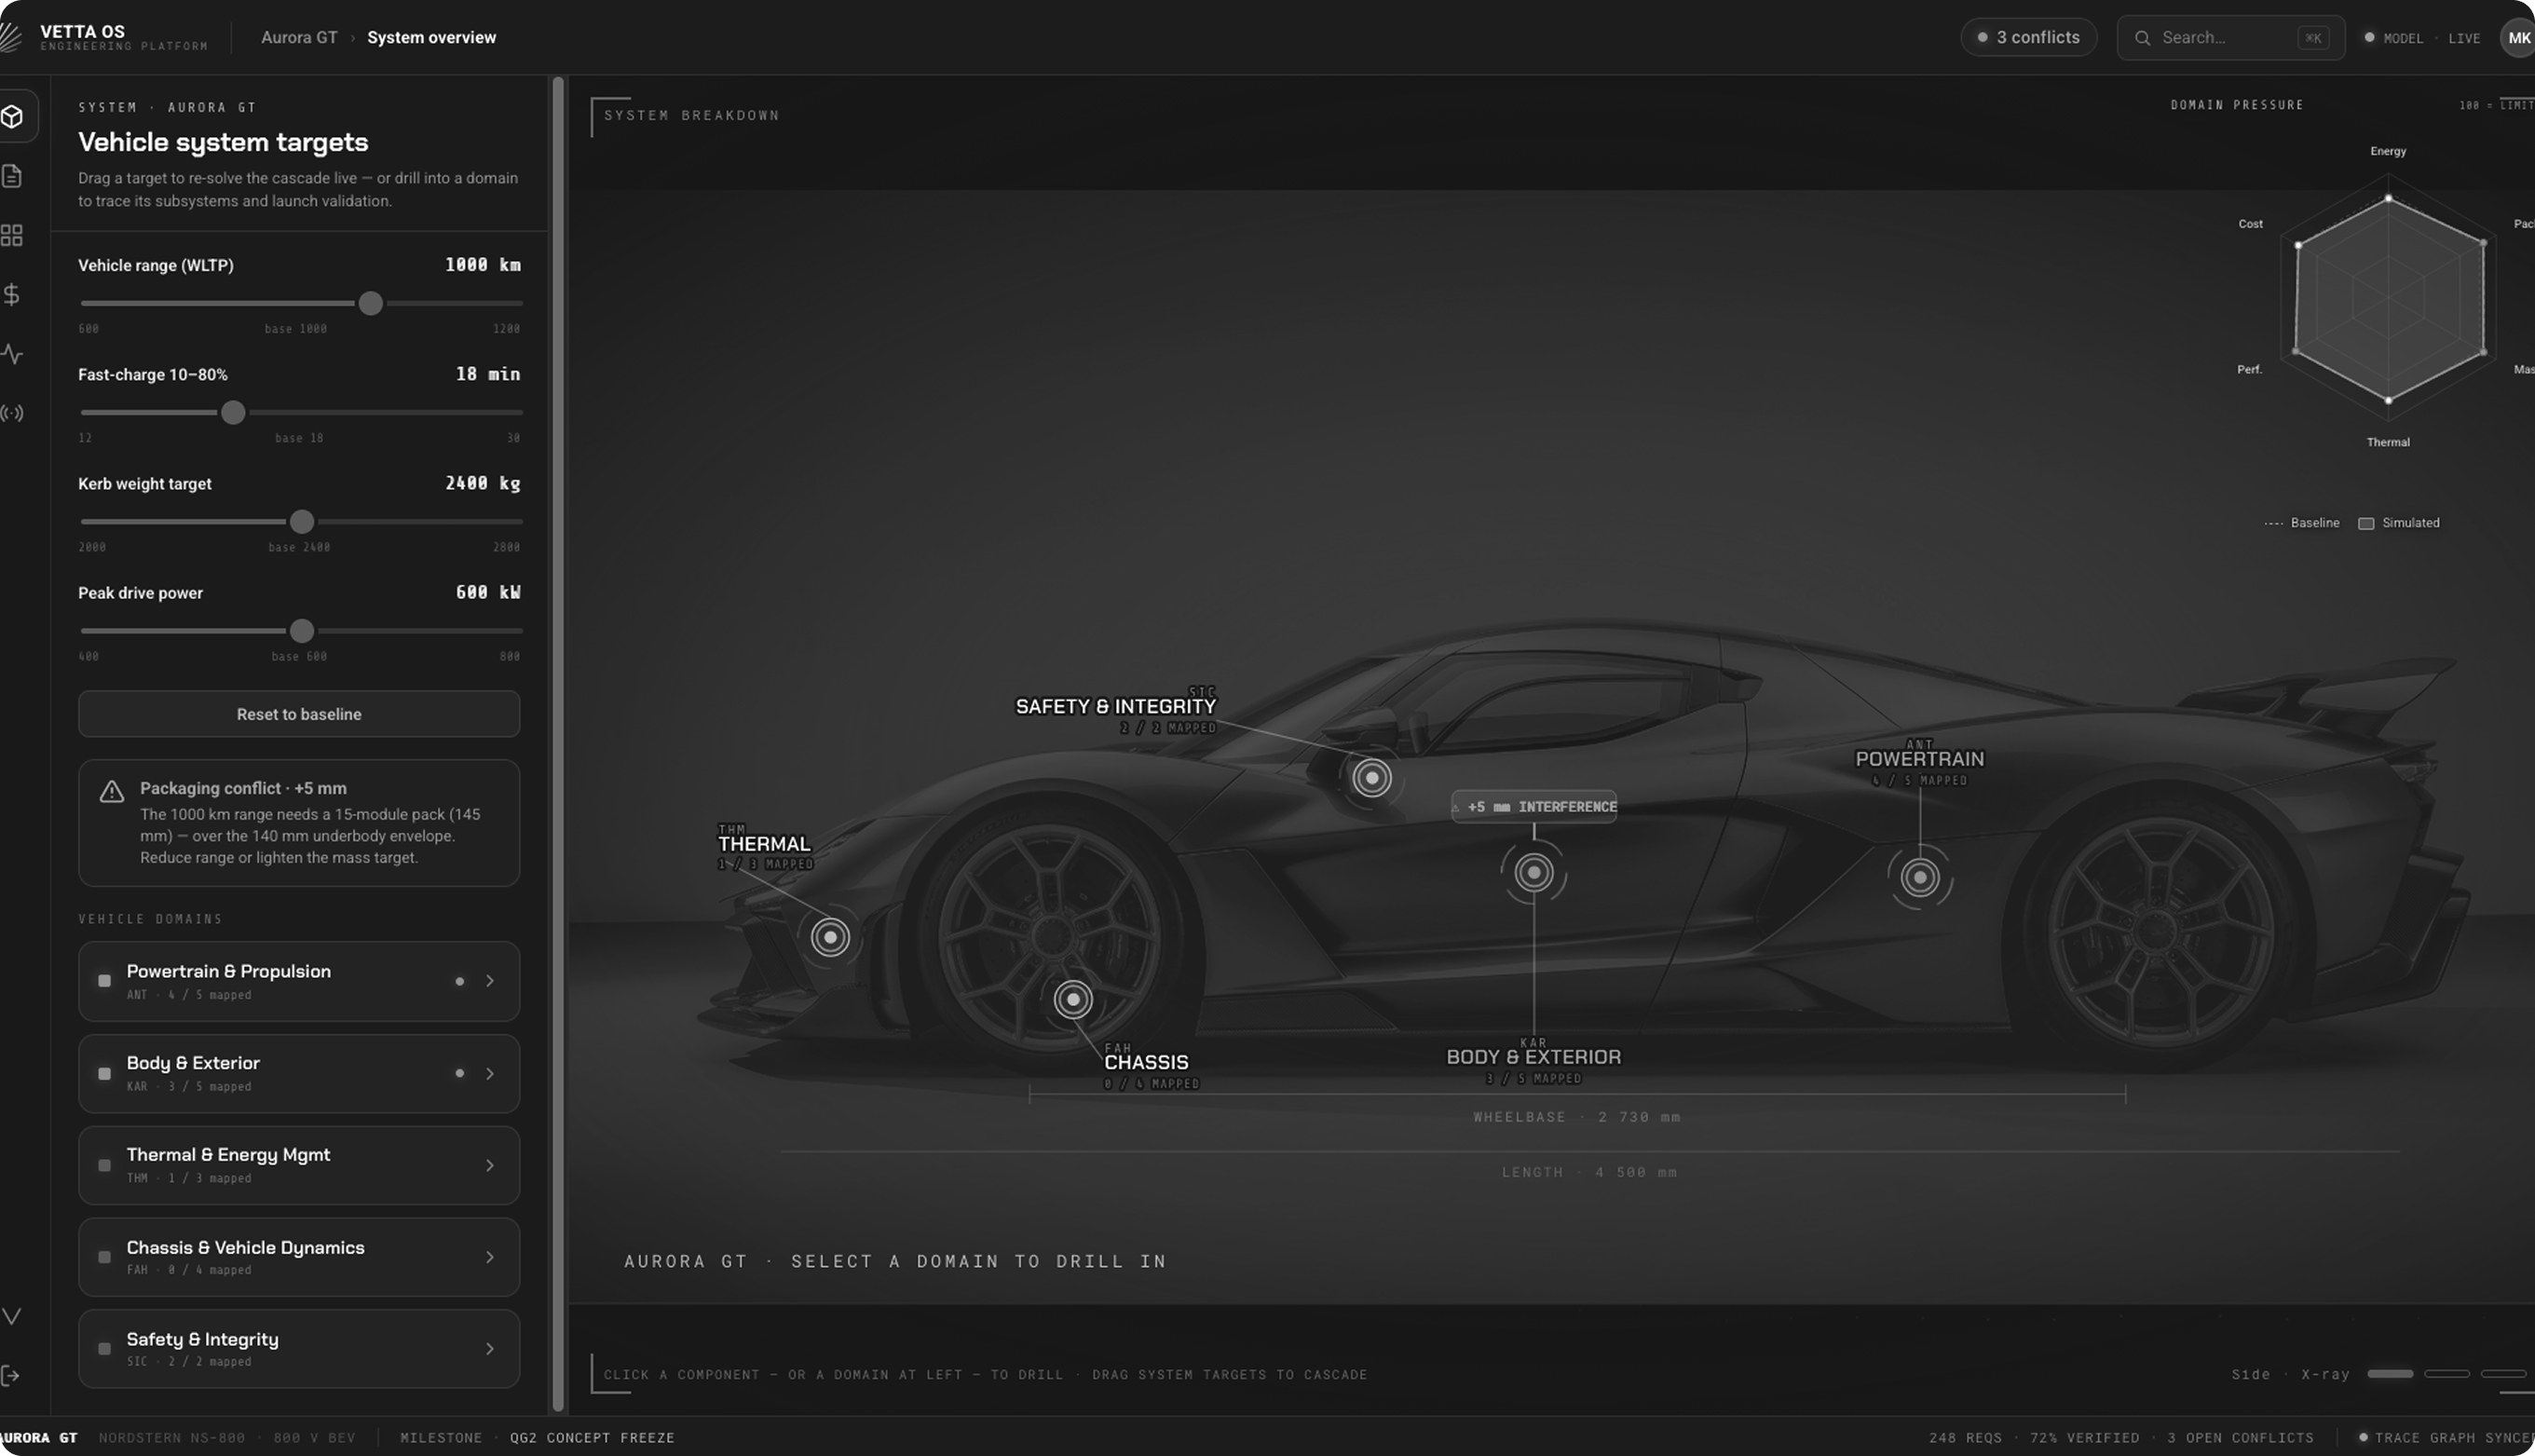
Task: Open the document requirements sidebar icon
Action: click(x=12, y=176)
